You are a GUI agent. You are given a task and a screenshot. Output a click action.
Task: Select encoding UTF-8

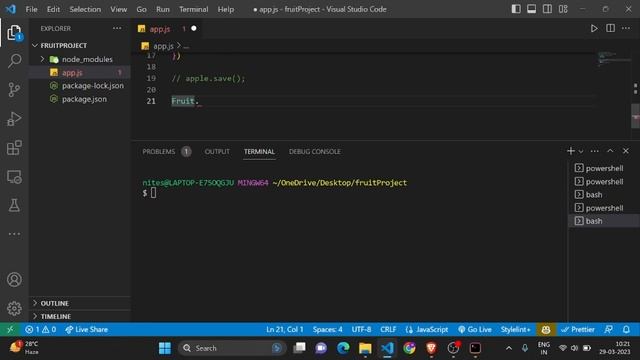point(361,329)
